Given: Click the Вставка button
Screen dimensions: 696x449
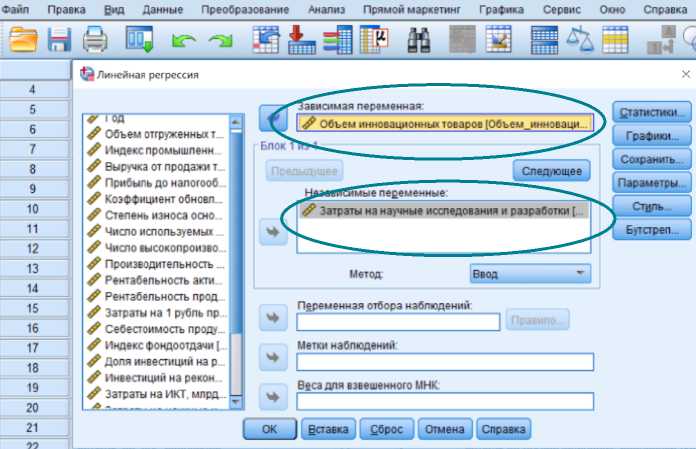Looking at the screenshot, I should coord(328,429).
